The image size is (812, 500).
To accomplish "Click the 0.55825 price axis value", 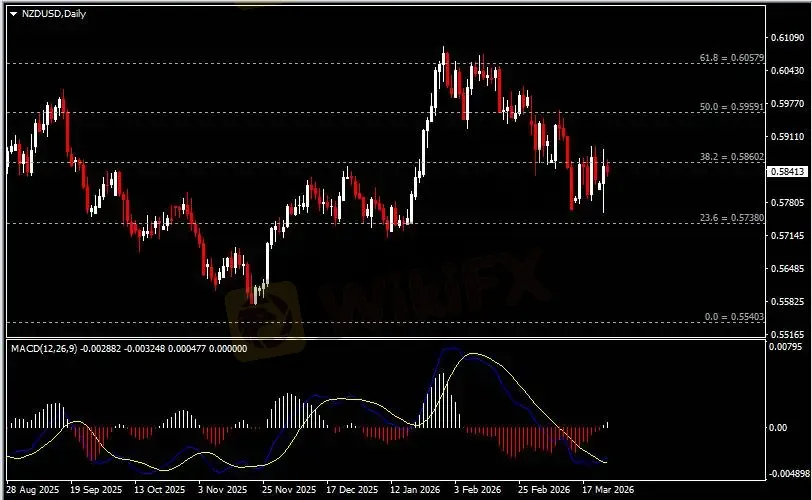I will (787, 301).
